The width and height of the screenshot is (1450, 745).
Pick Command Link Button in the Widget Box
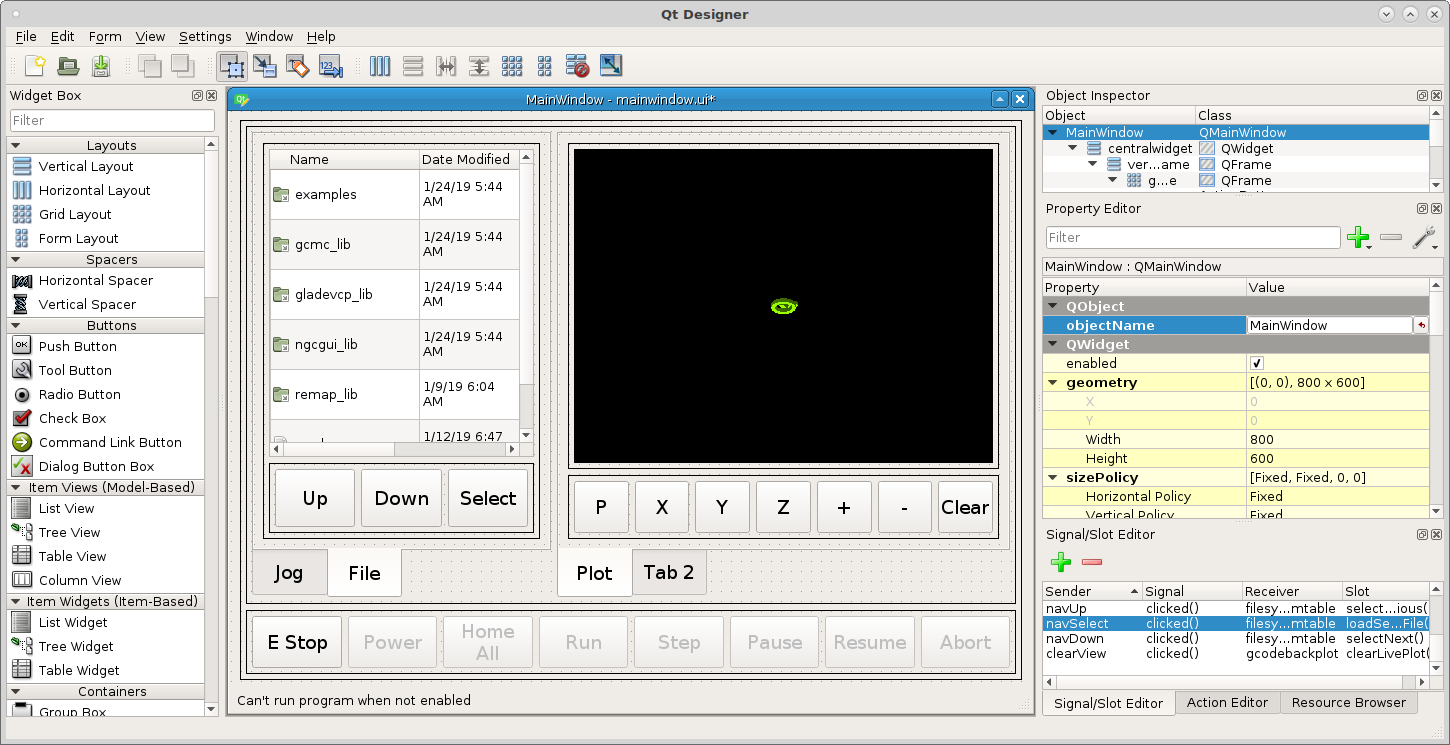click(x=110, y=442)
